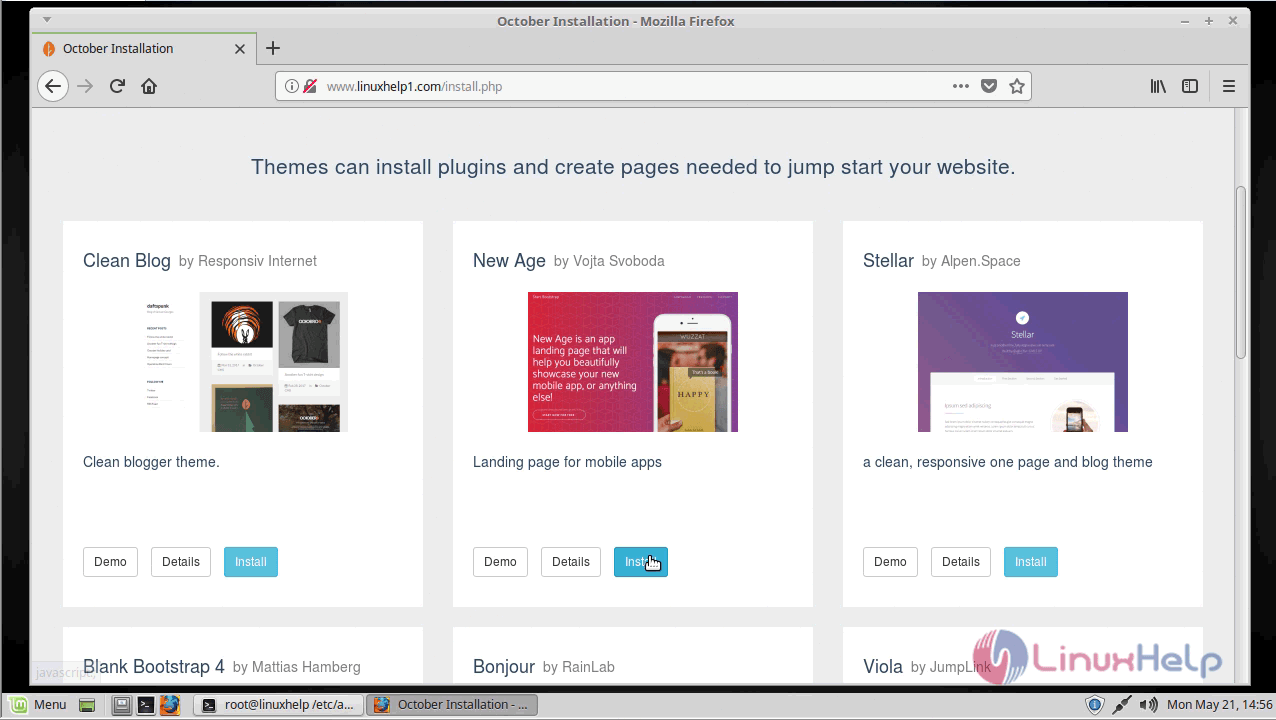View Details of New Age theme
Viewport: 1276px width, 720px height.
click(x=571, y=562)
